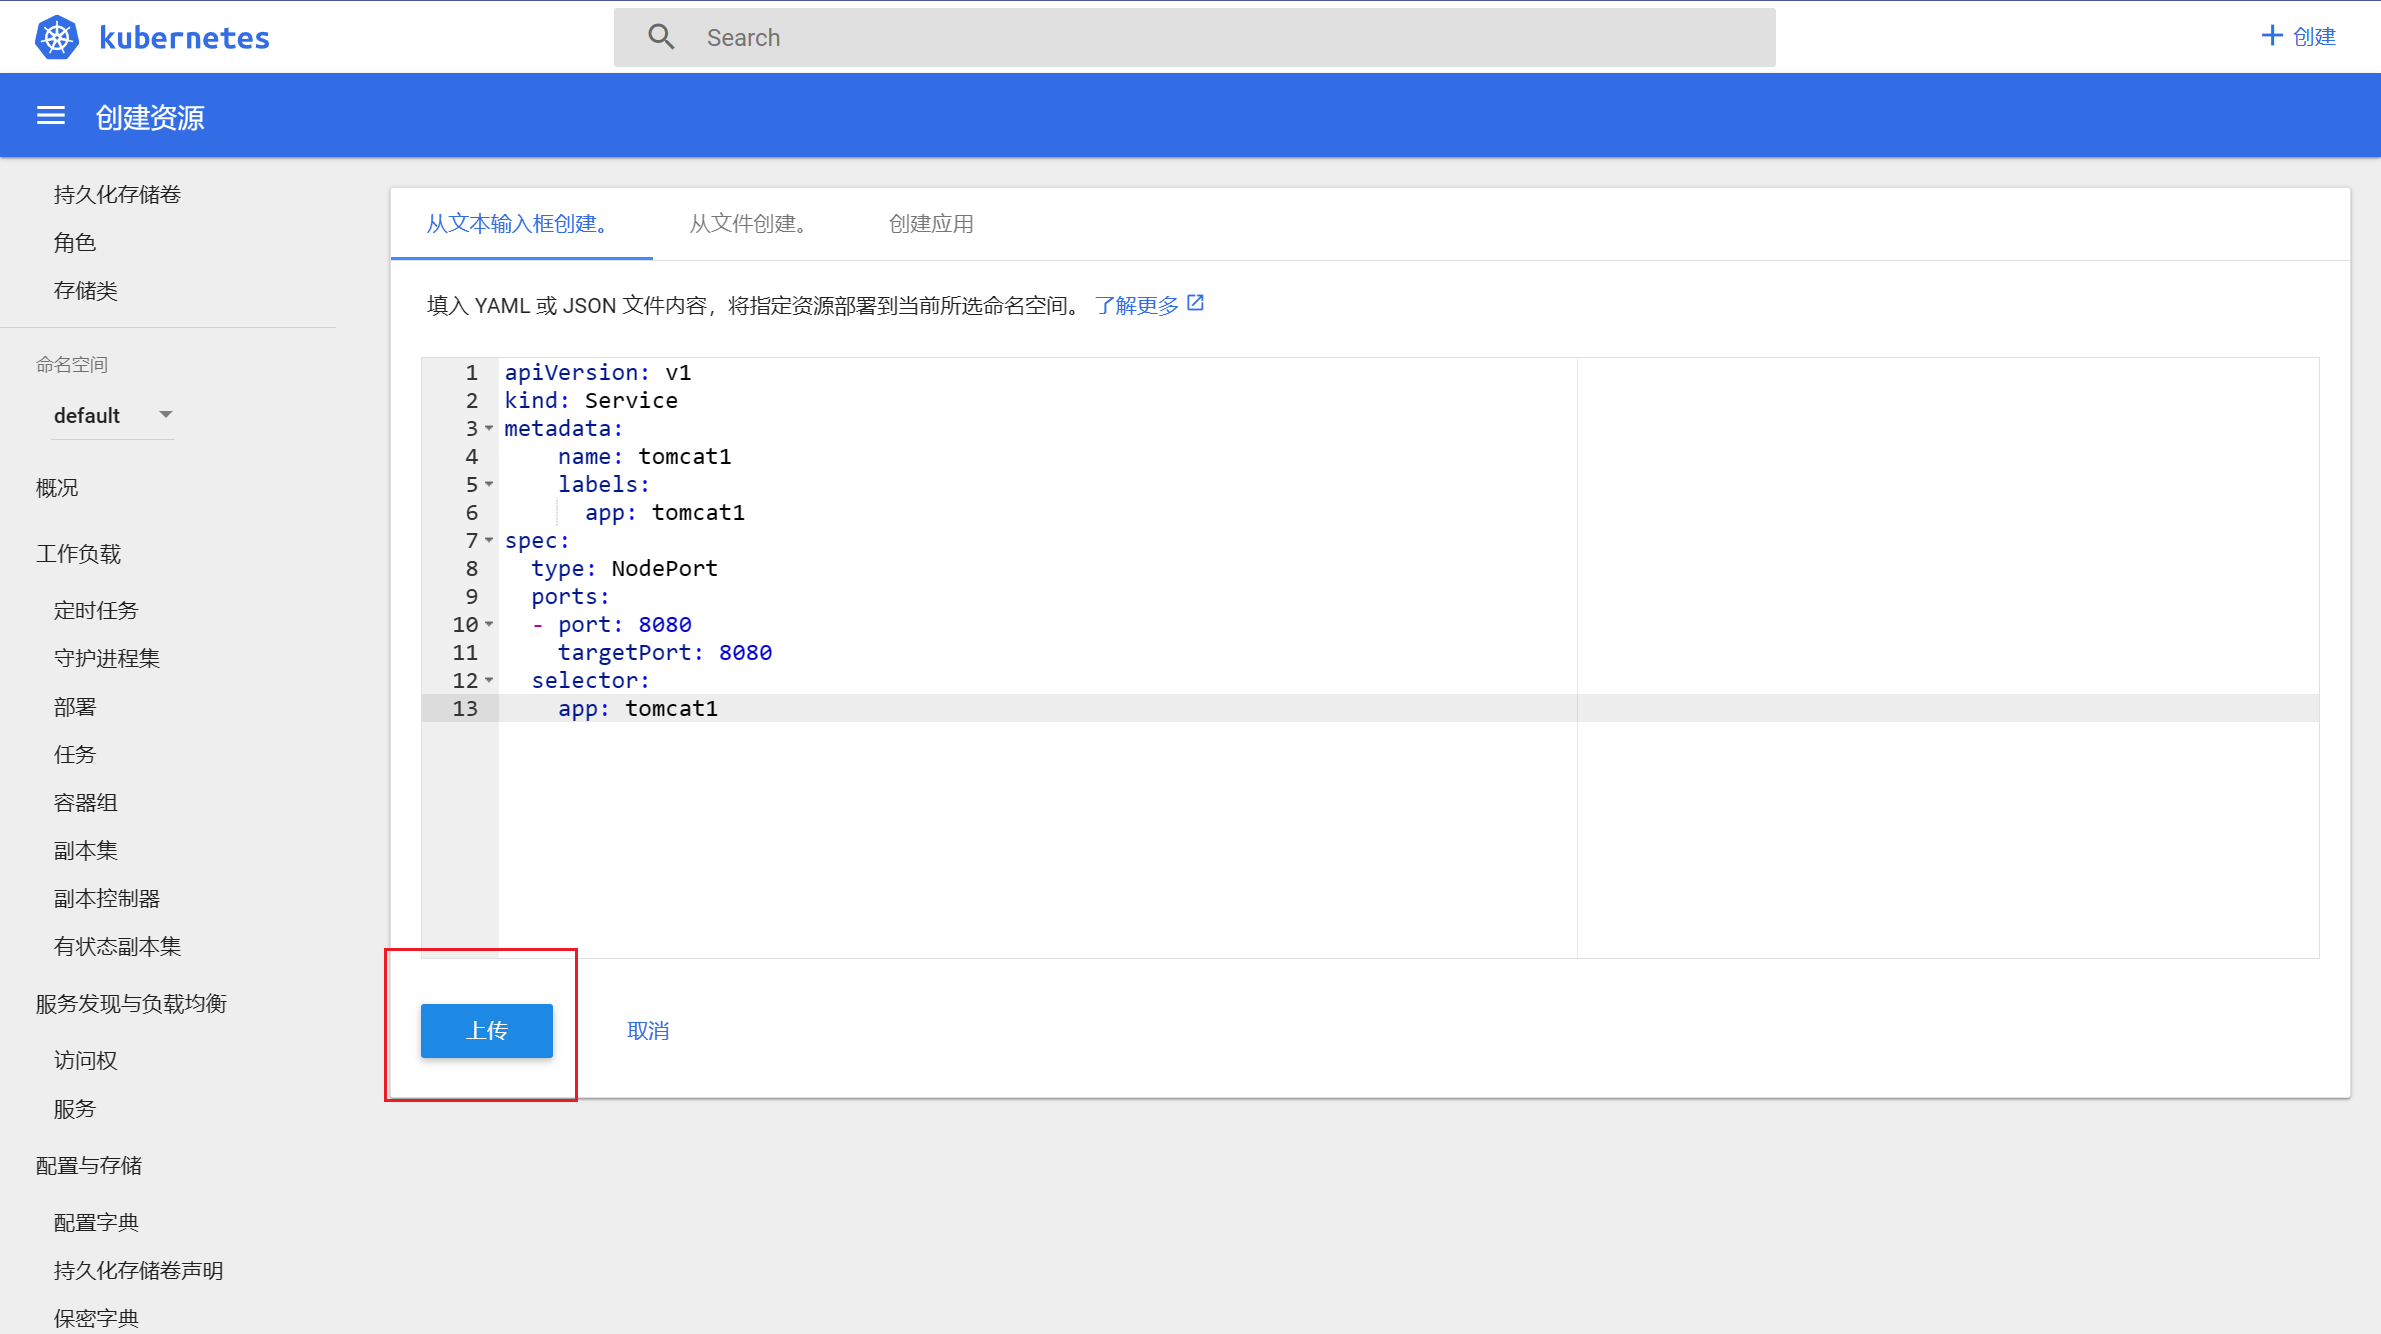Collapse the labels fold arrow on line 5
Screen dimensions: 2381x1334
click(489, 484)
